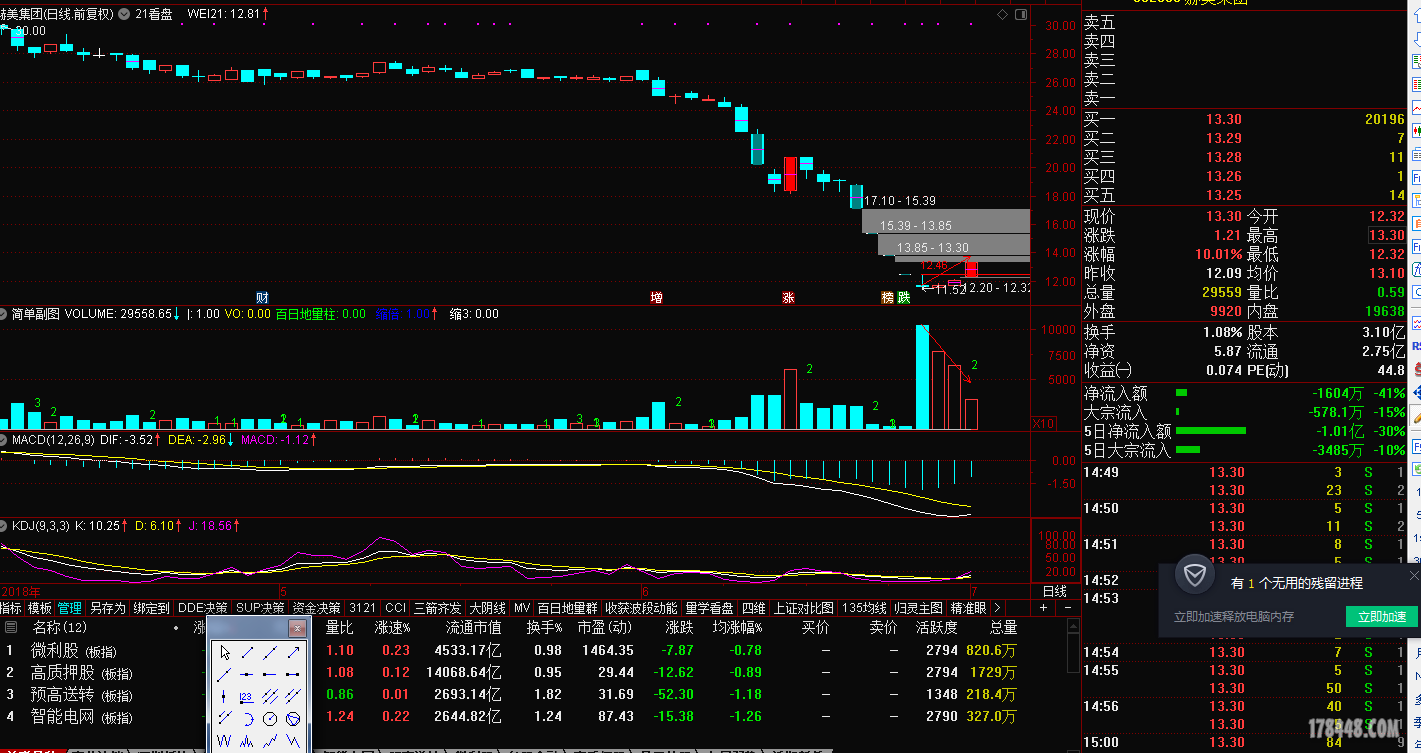Select the 135均线 indicator tab

pos(865,607)
